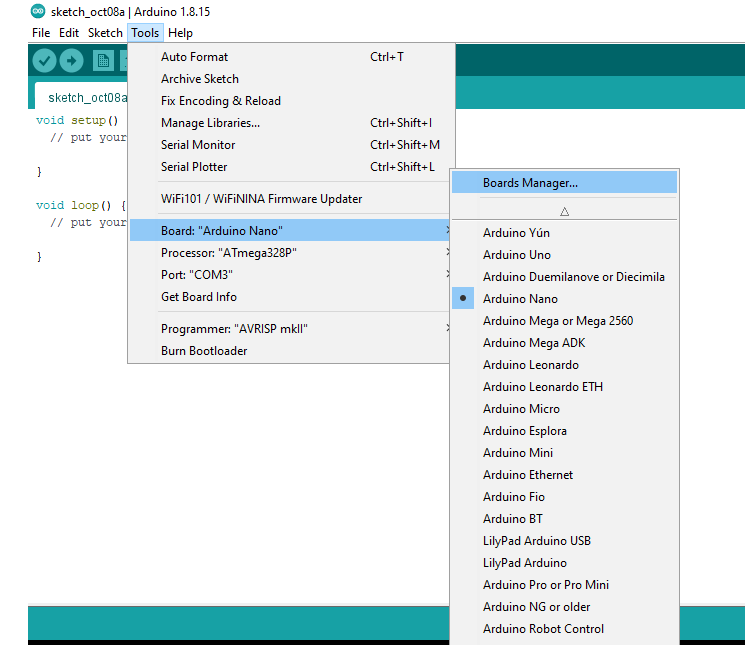745x645 pixels.
Task: Select Fix Encoding & Reload
Action: click(x=289, y=101)
